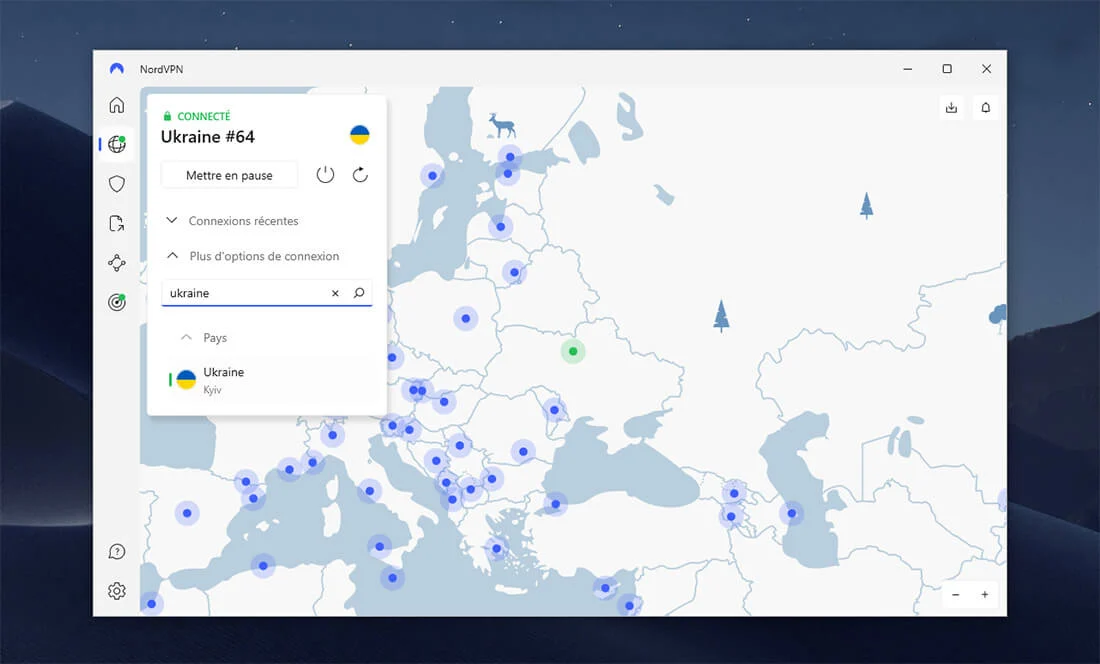Open the help question mark icon
The height and width of the screenshot is (664, 1100).
click(117, 552)
